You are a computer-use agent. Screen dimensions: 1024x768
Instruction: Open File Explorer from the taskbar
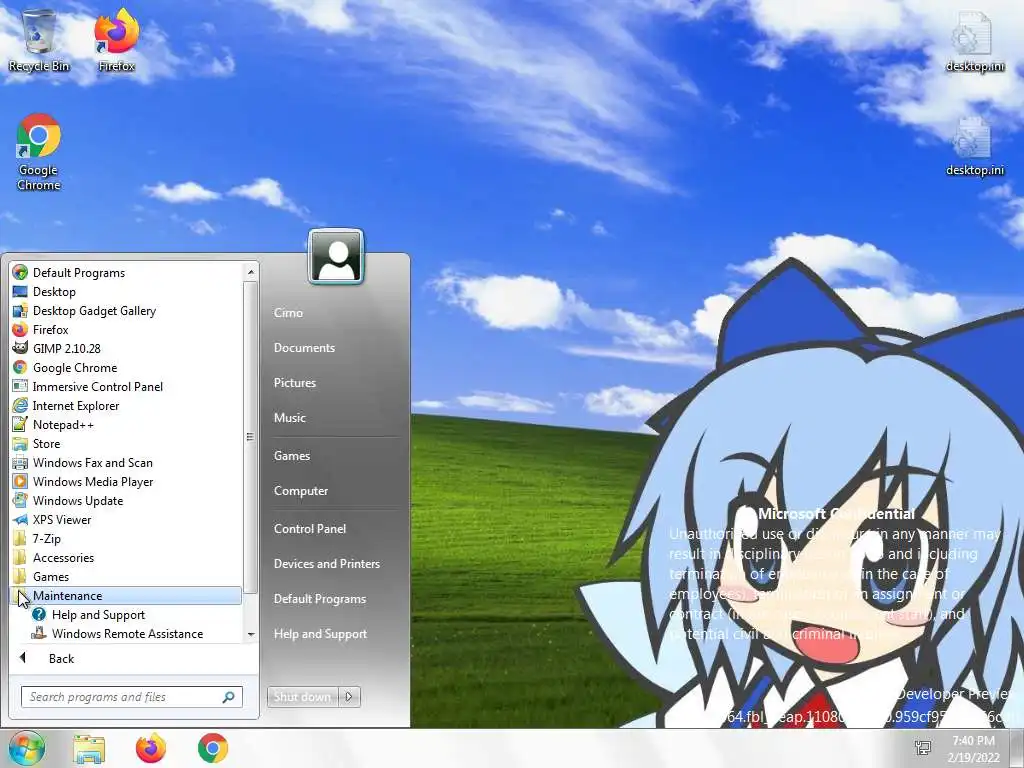[x=89, y=748]
